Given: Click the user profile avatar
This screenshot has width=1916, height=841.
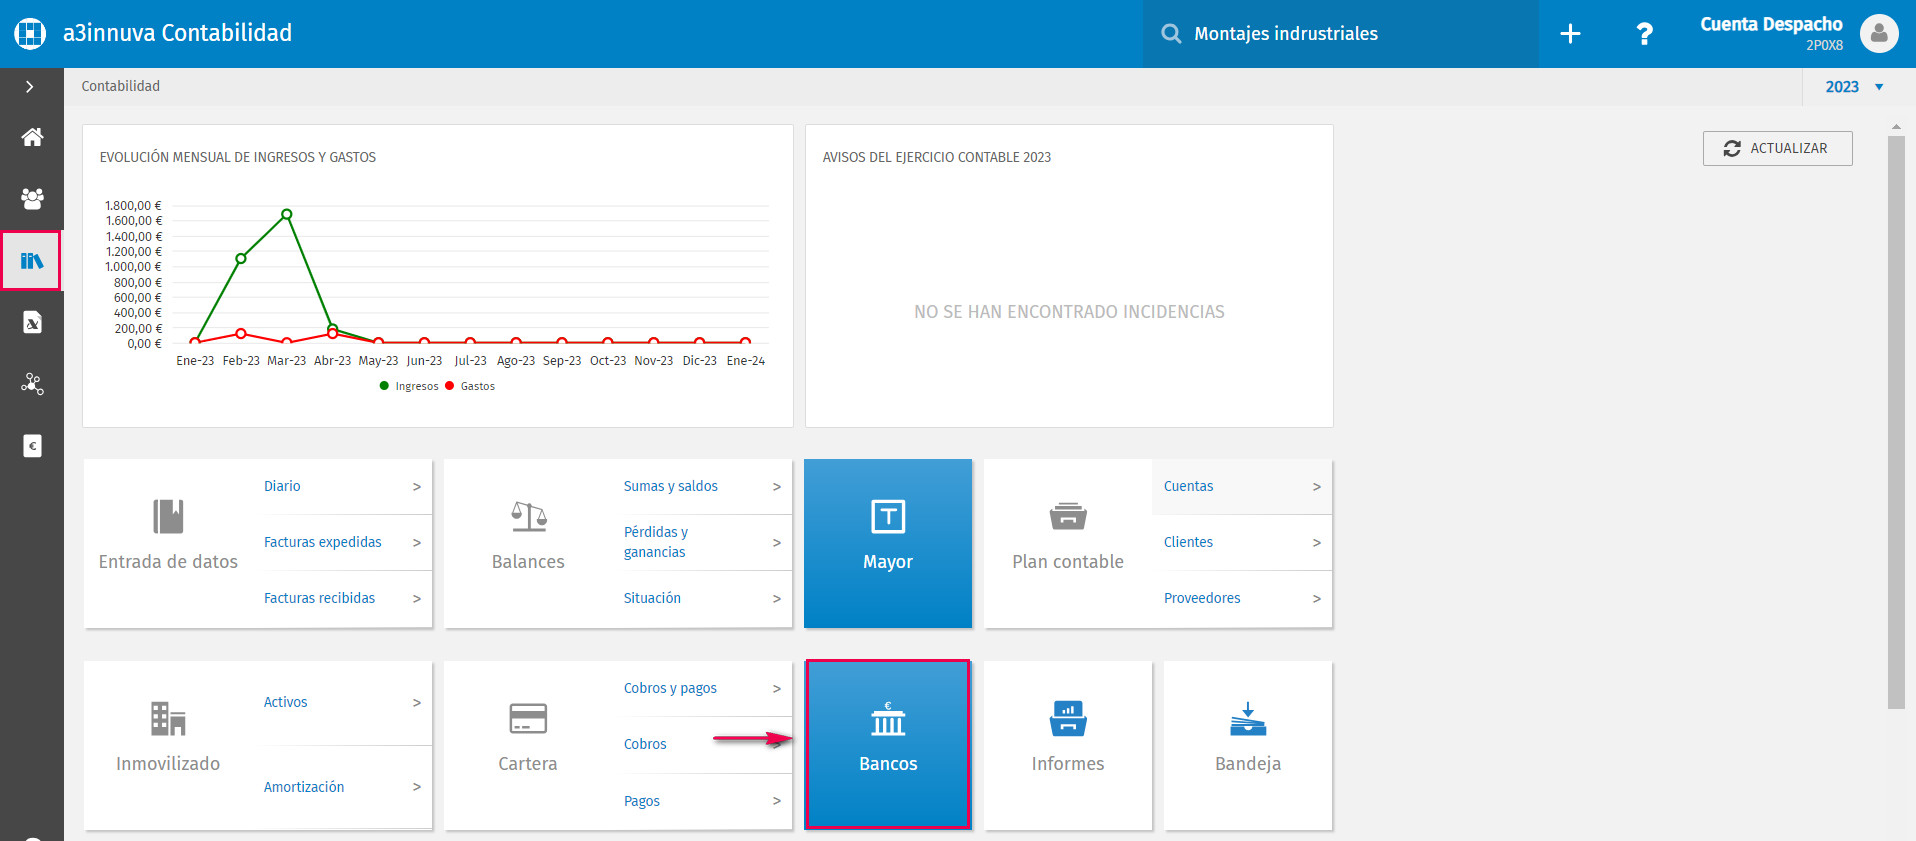Looking at the screenshot, I should pyautogui.click(x=1879, y=33).
